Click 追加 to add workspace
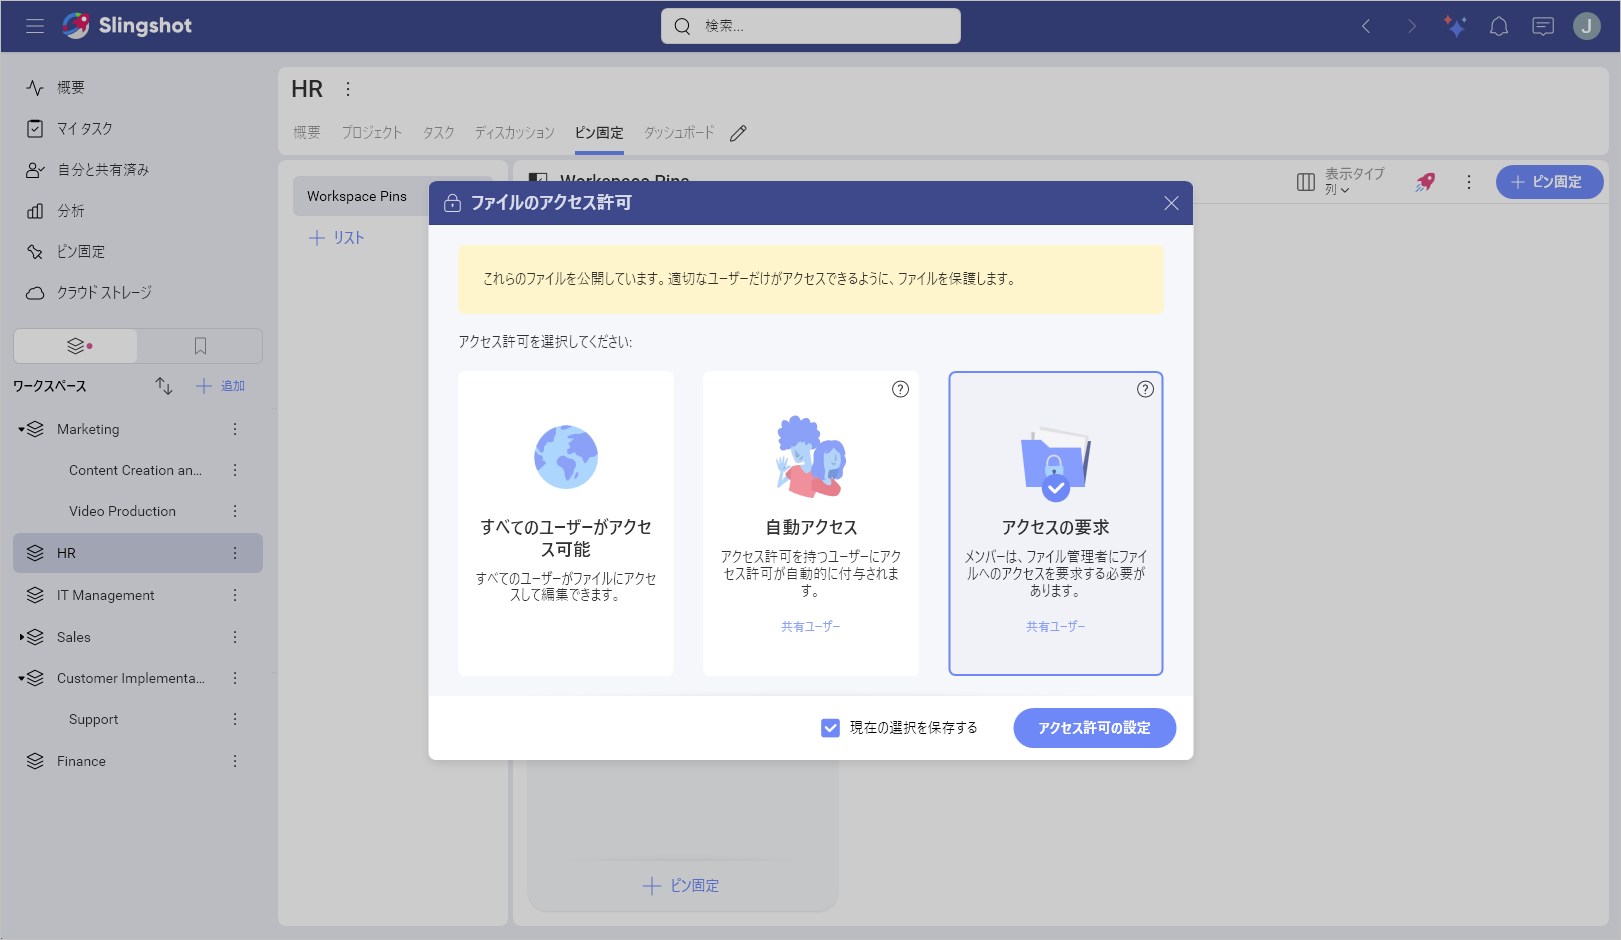Screen dimensions: 1621x940 tap(220, 386)
